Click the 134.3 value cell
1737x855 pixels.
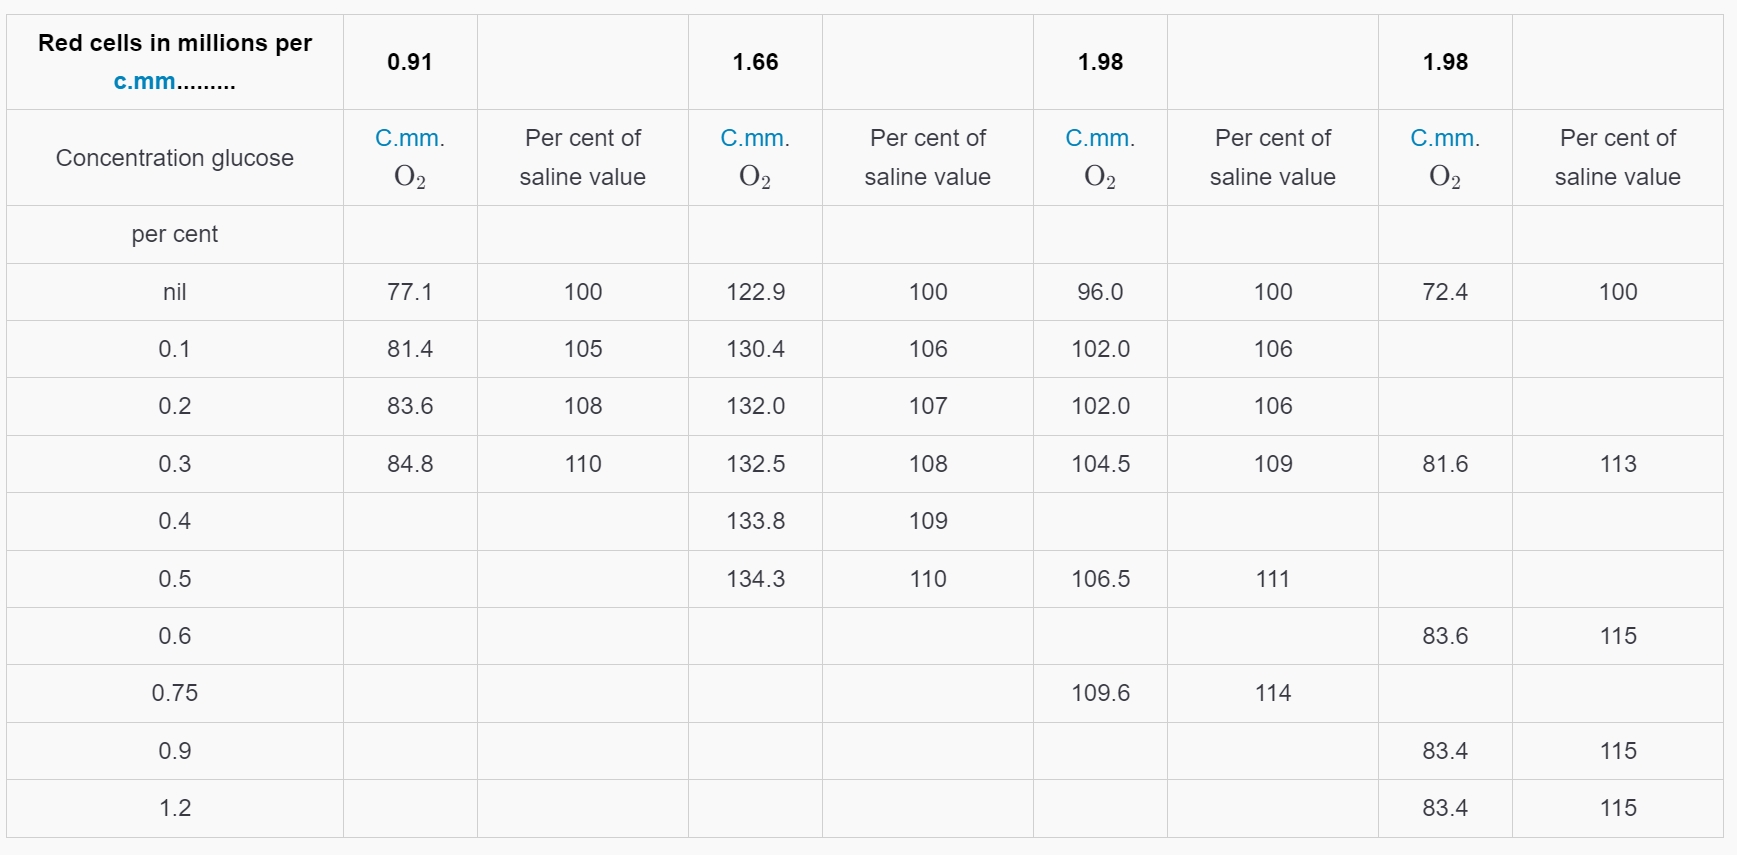[x=755, y=579]
